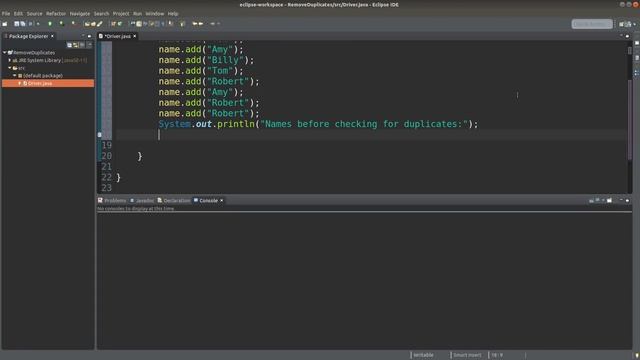640x360 pixels.
Task: Open the File menu
Action: click(6, 13)
